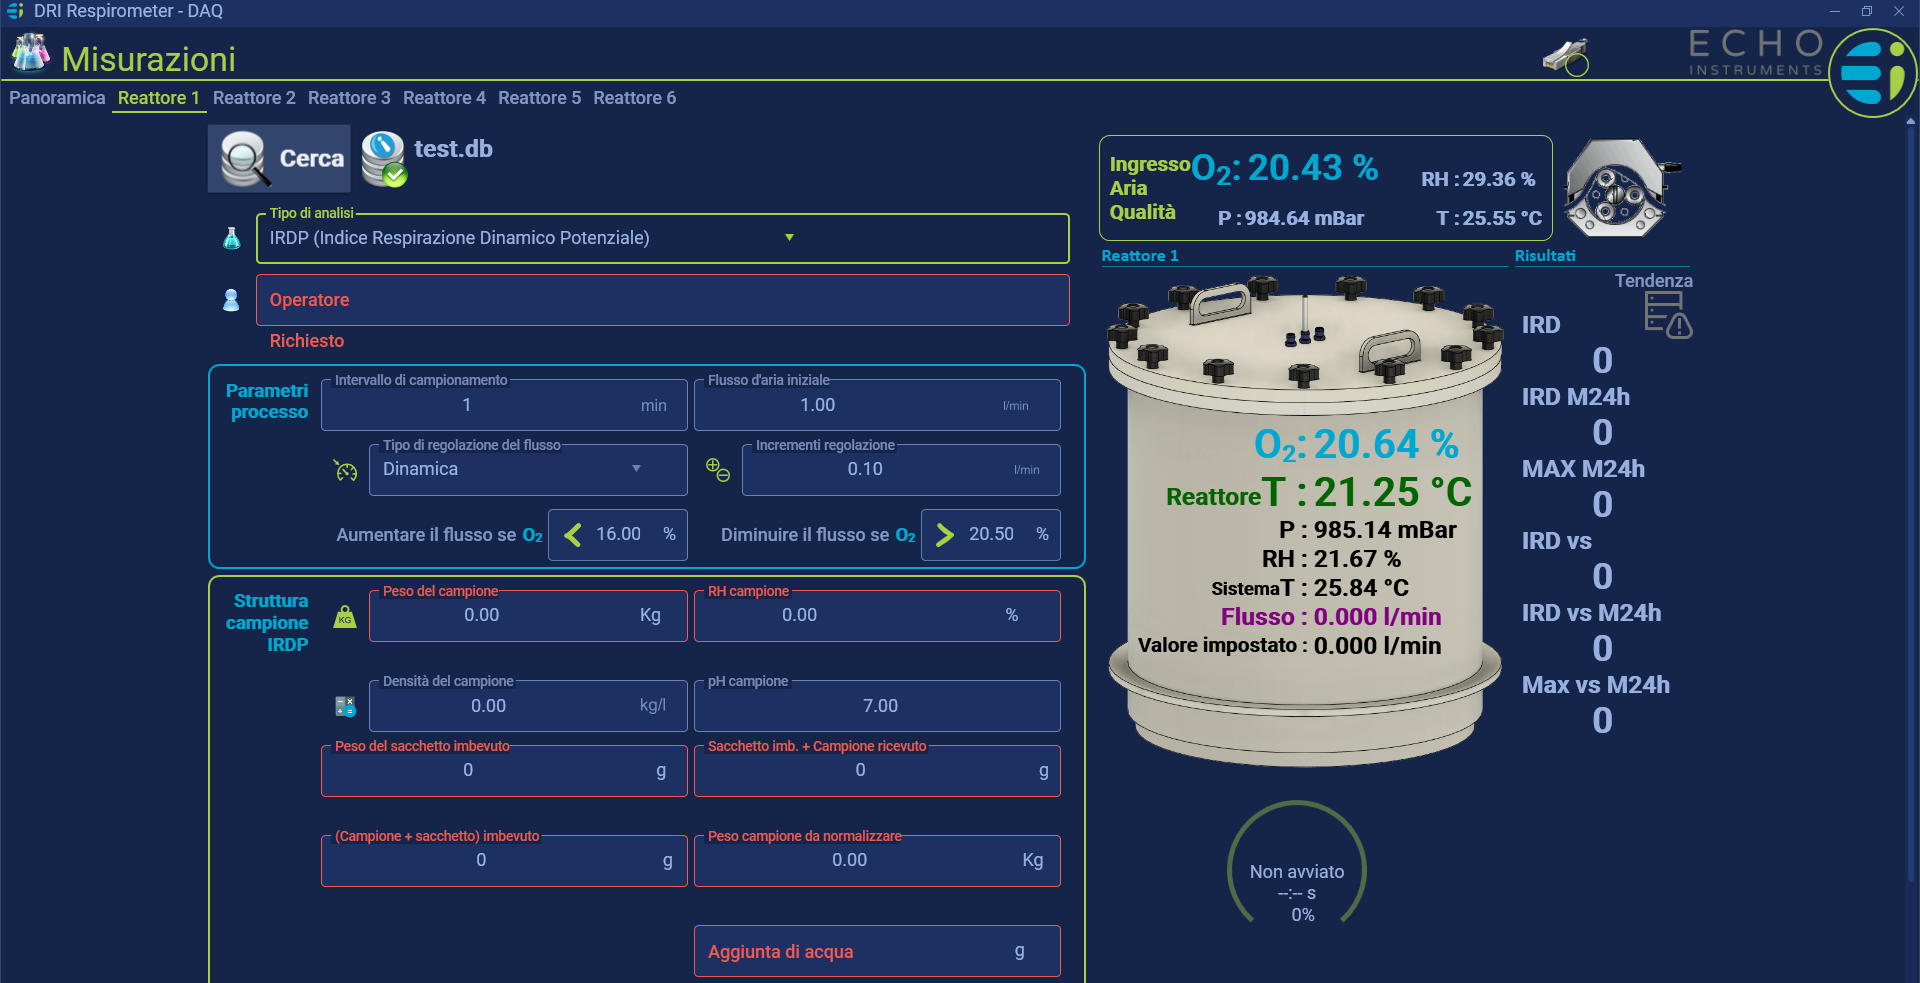Click the USB connection icon in header
This screenshot has width=1920, height=983.
tap(1565, 57)
